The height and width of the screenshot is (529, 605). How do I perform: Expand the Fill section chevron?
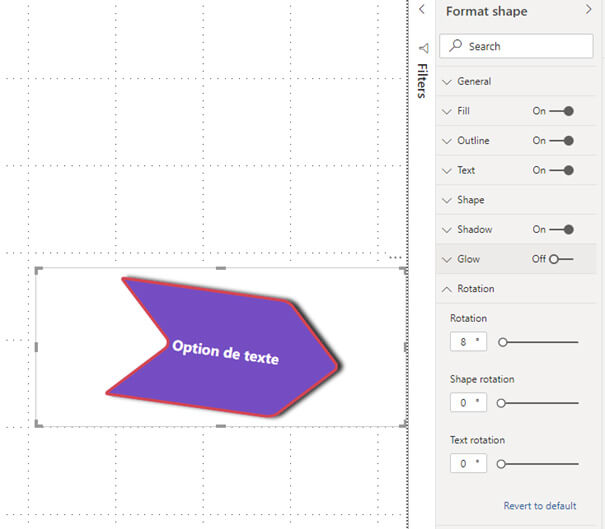[447, 112]
